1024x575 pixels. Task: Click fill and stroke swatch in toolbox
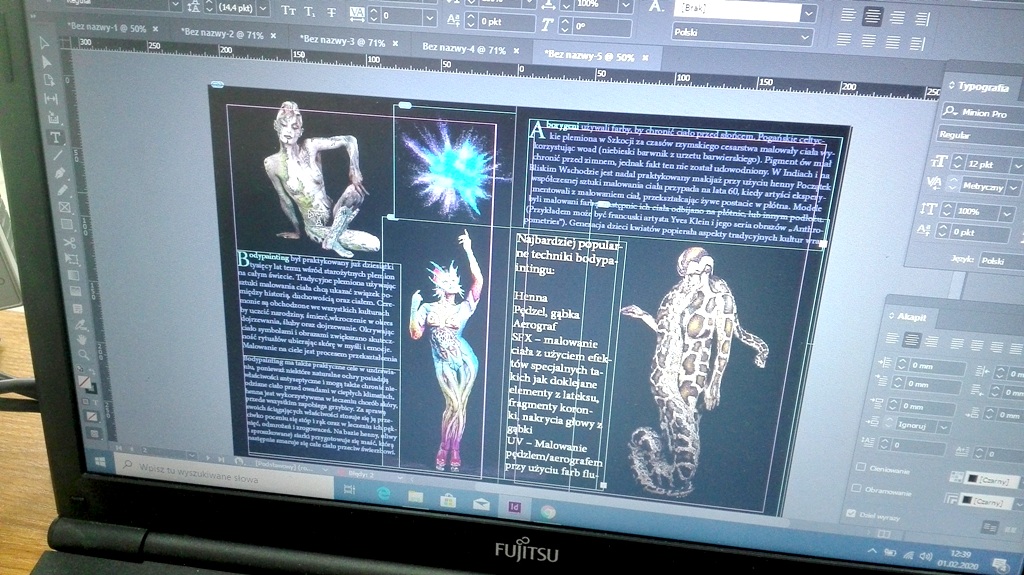[x=86, y=384]
